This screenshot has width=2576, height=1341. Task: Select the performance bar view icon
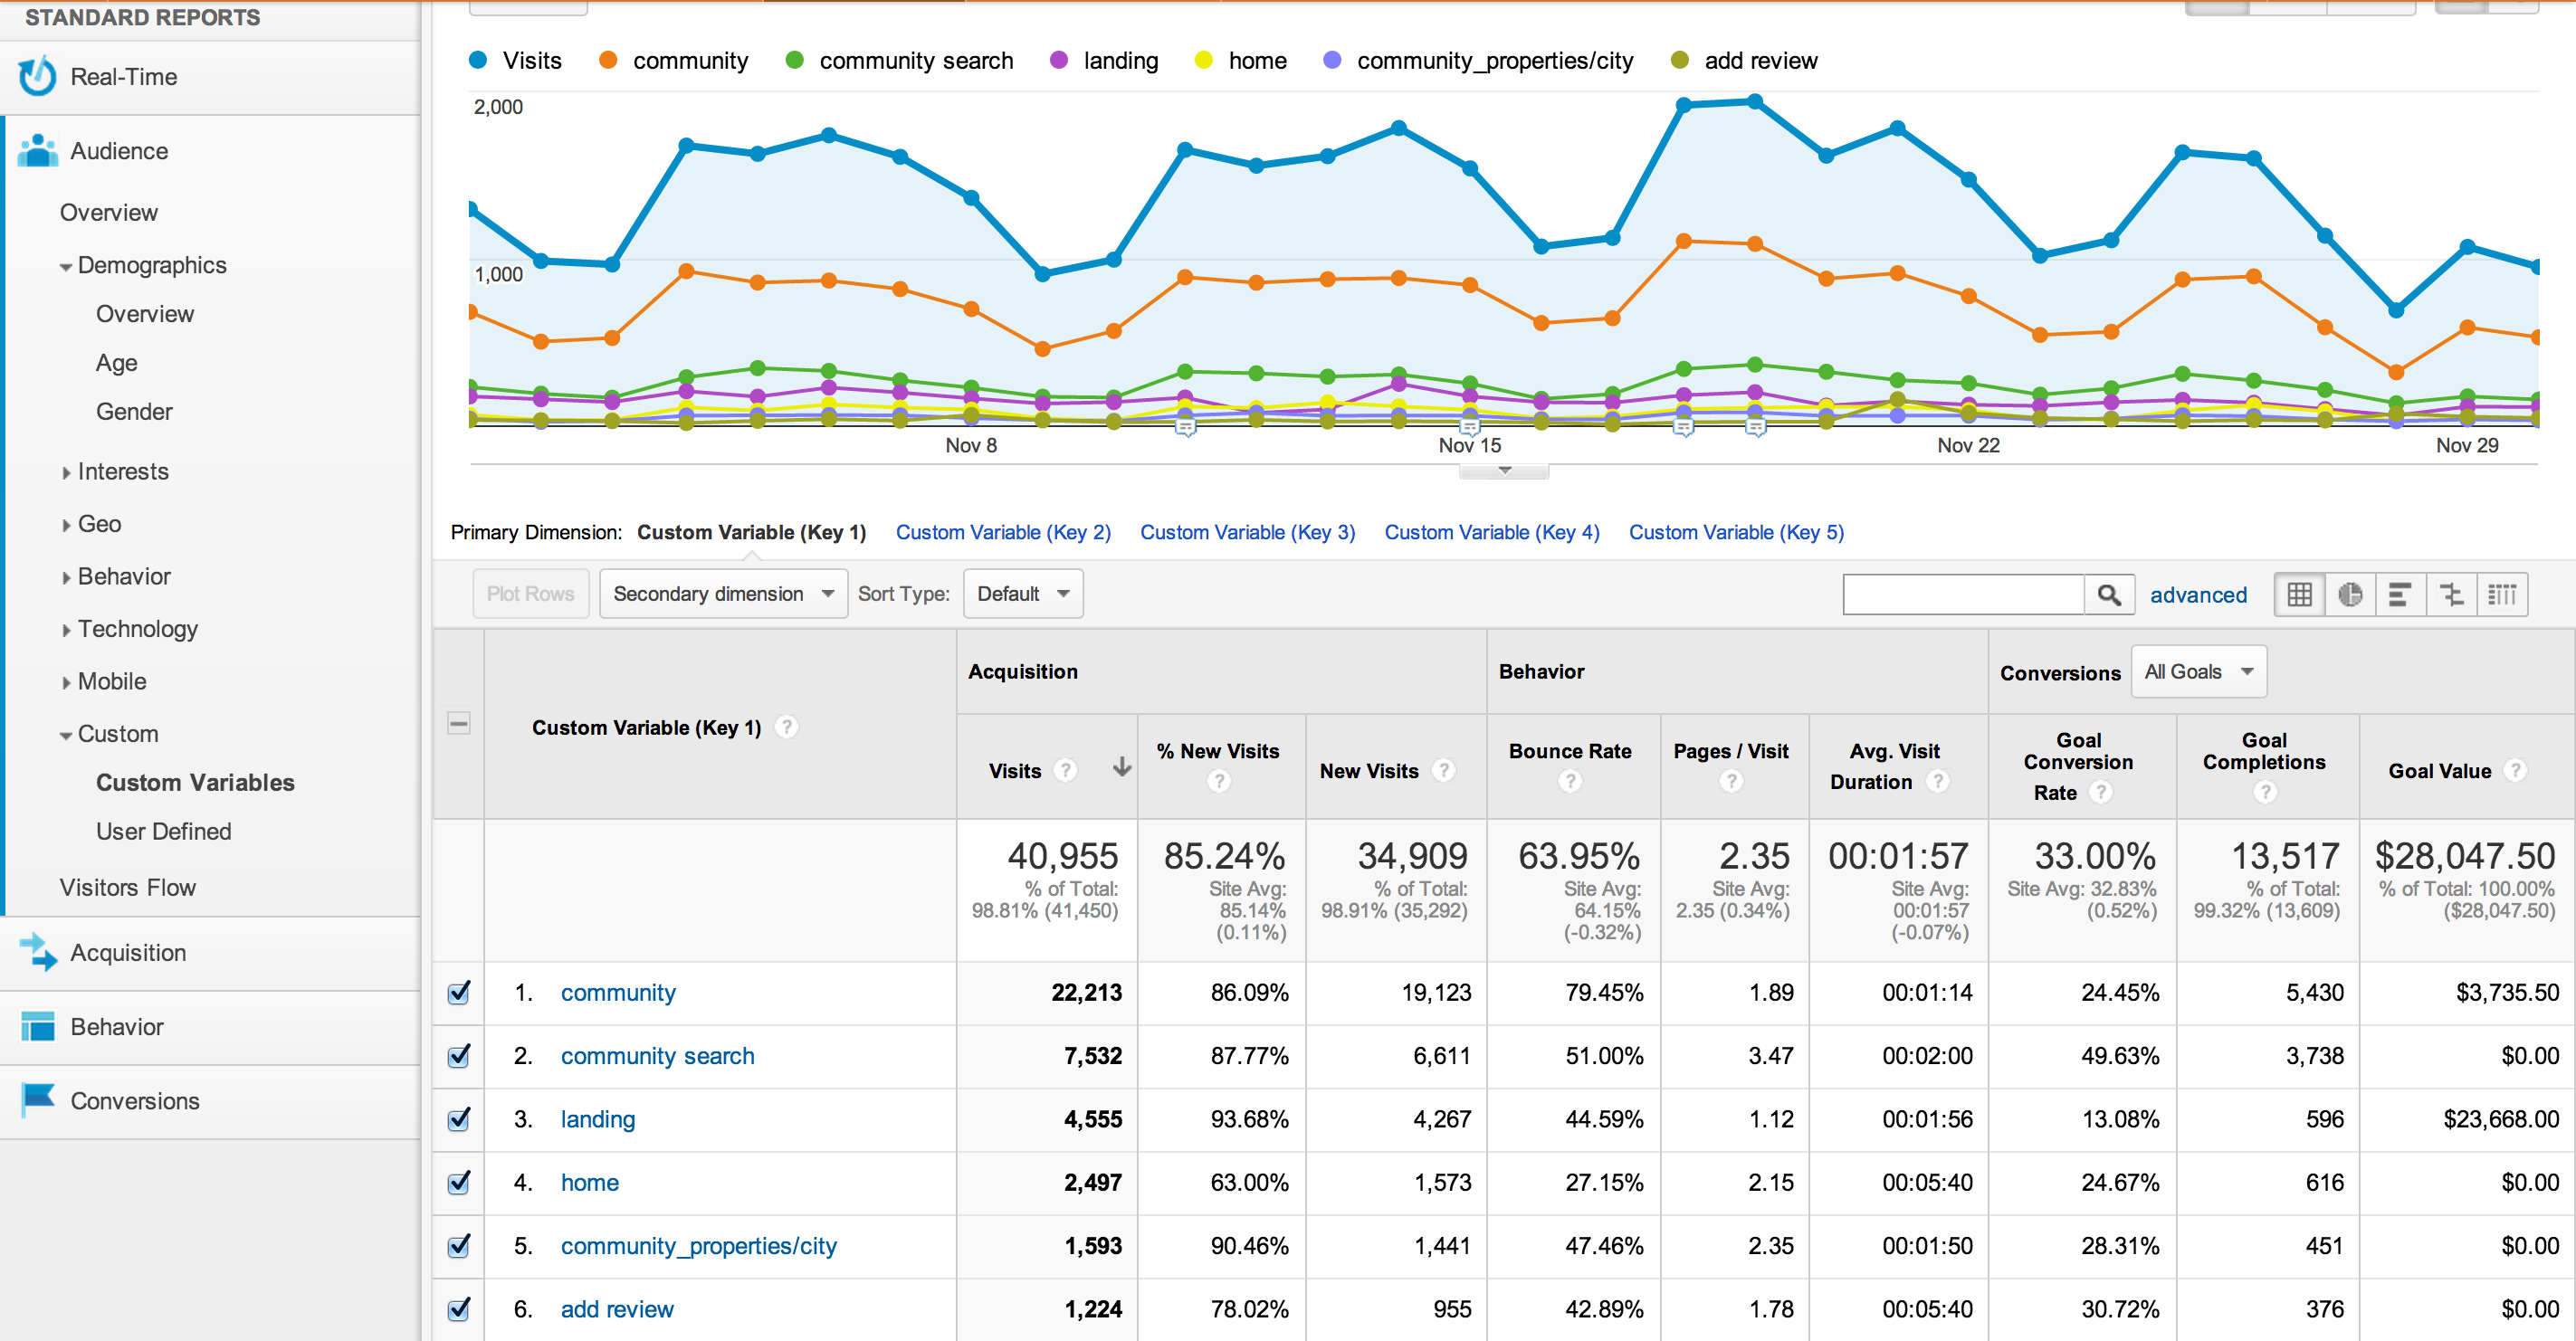click(2400, 595)
